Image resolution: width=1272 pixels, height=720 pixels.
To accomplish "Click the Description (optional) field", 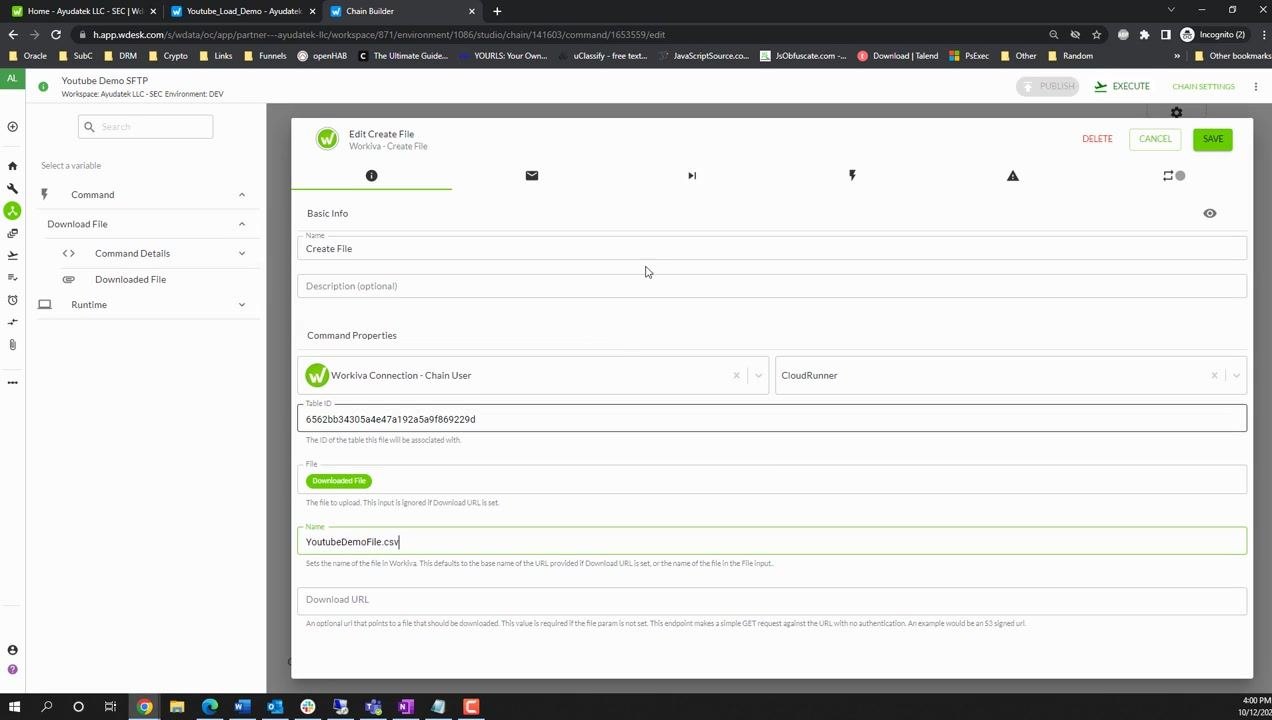I will click(x=771, y=286).
